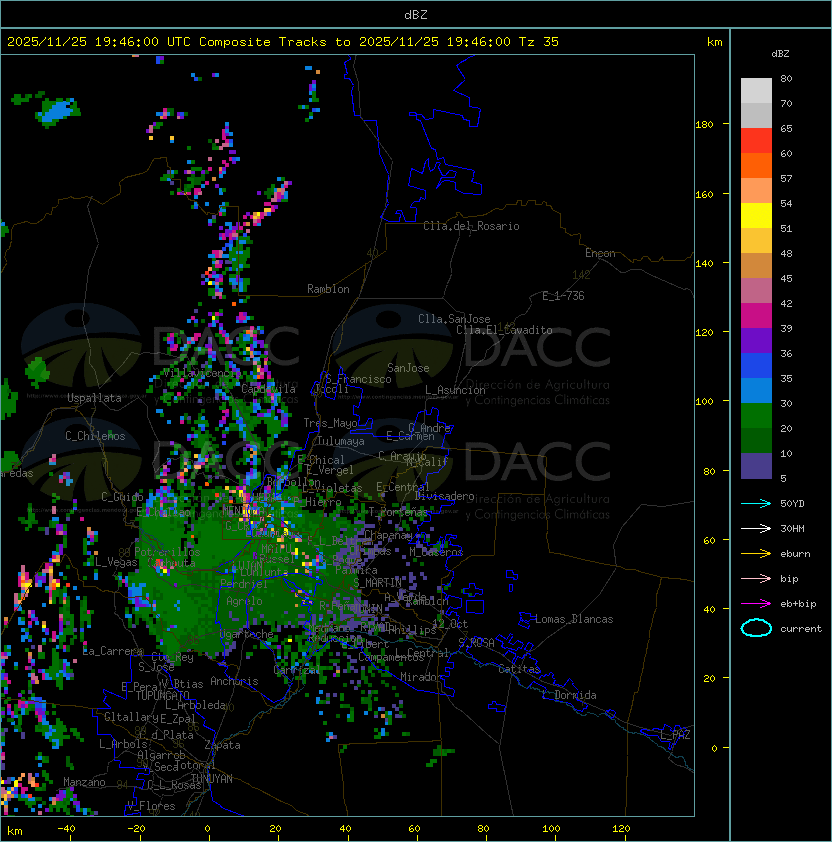Click the 'dBZ' label above color scale
832x842 pixels.
tap(780, 54)
